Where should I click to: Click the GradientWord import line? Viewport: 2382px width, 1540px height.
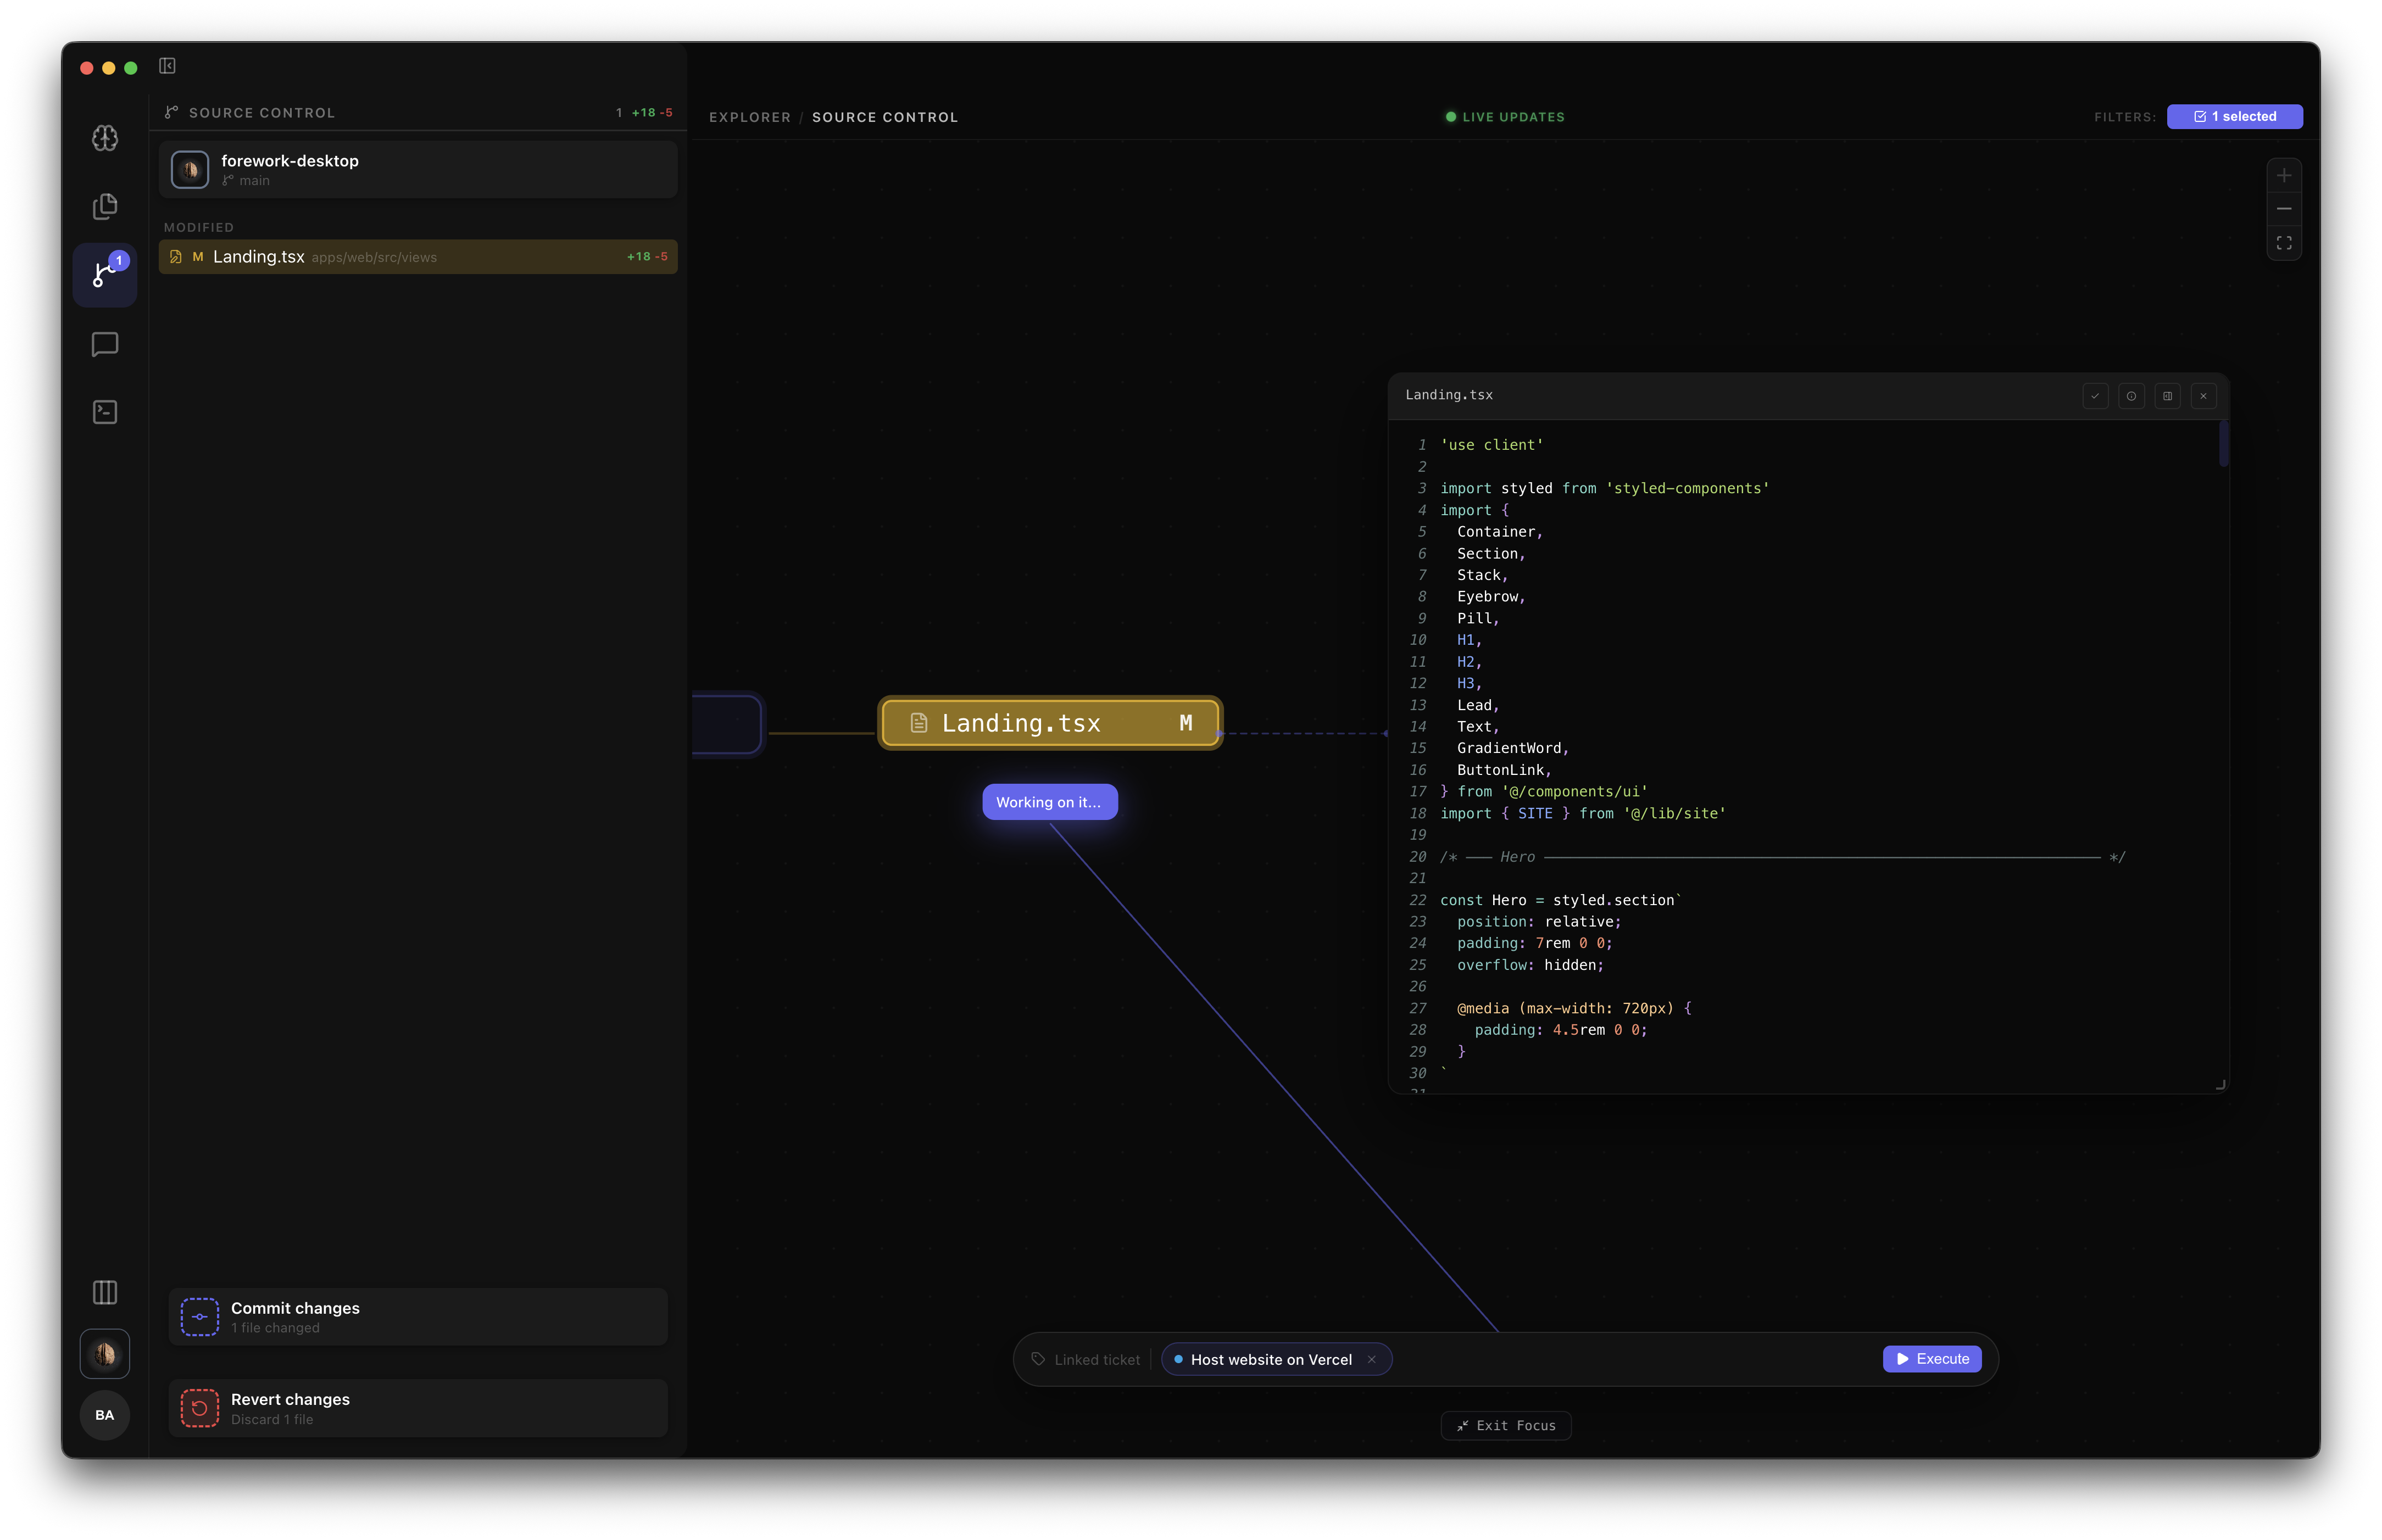coord(1512,748)
